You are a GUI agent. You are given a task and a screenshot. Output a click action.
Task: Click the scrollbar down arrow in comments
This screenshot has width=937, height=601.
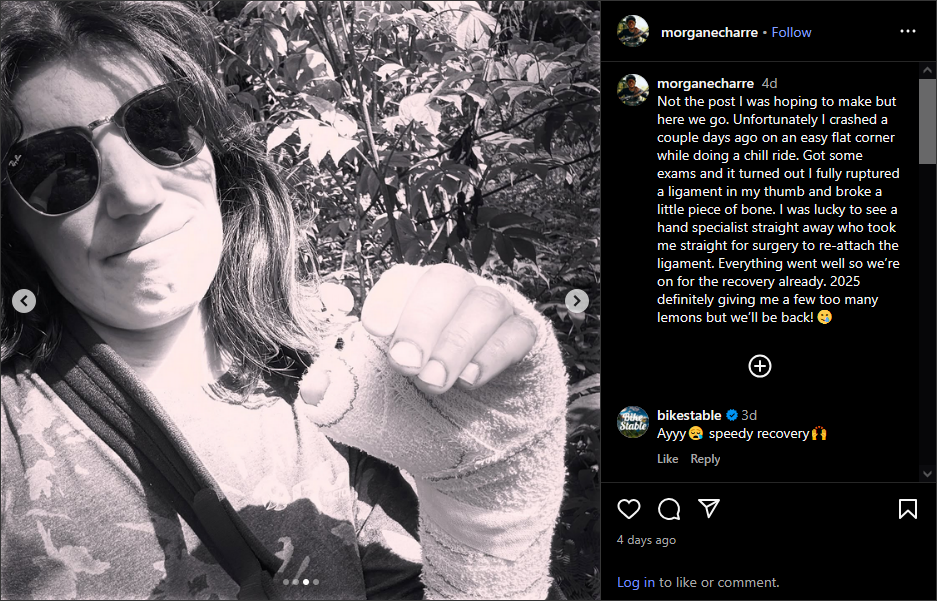tap(927, 474)
